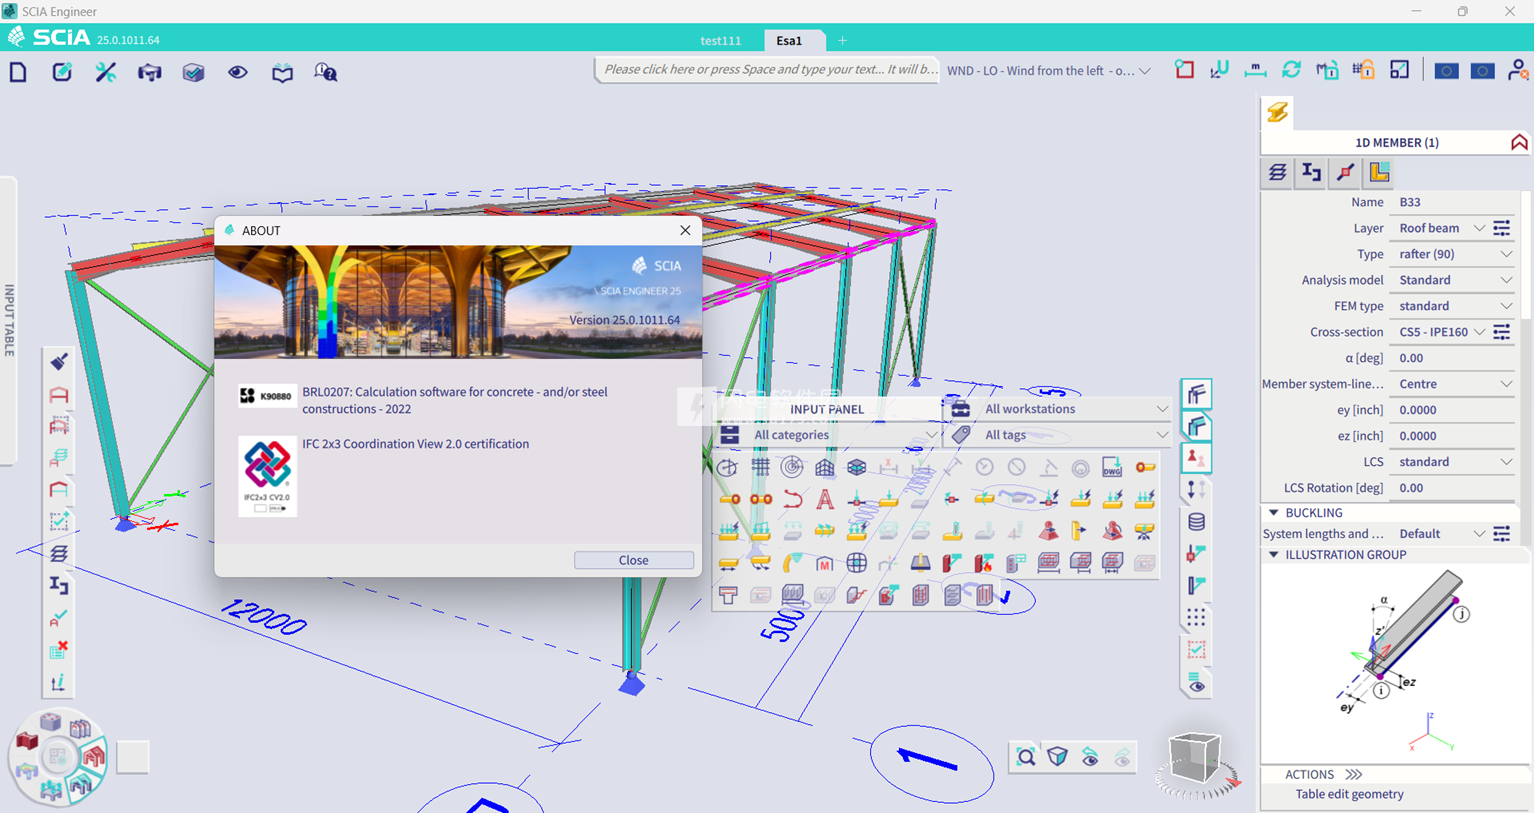Open the Layer dropdown showing Roof beam
The image size is (1534, 813).
[x=1441, y=228]
